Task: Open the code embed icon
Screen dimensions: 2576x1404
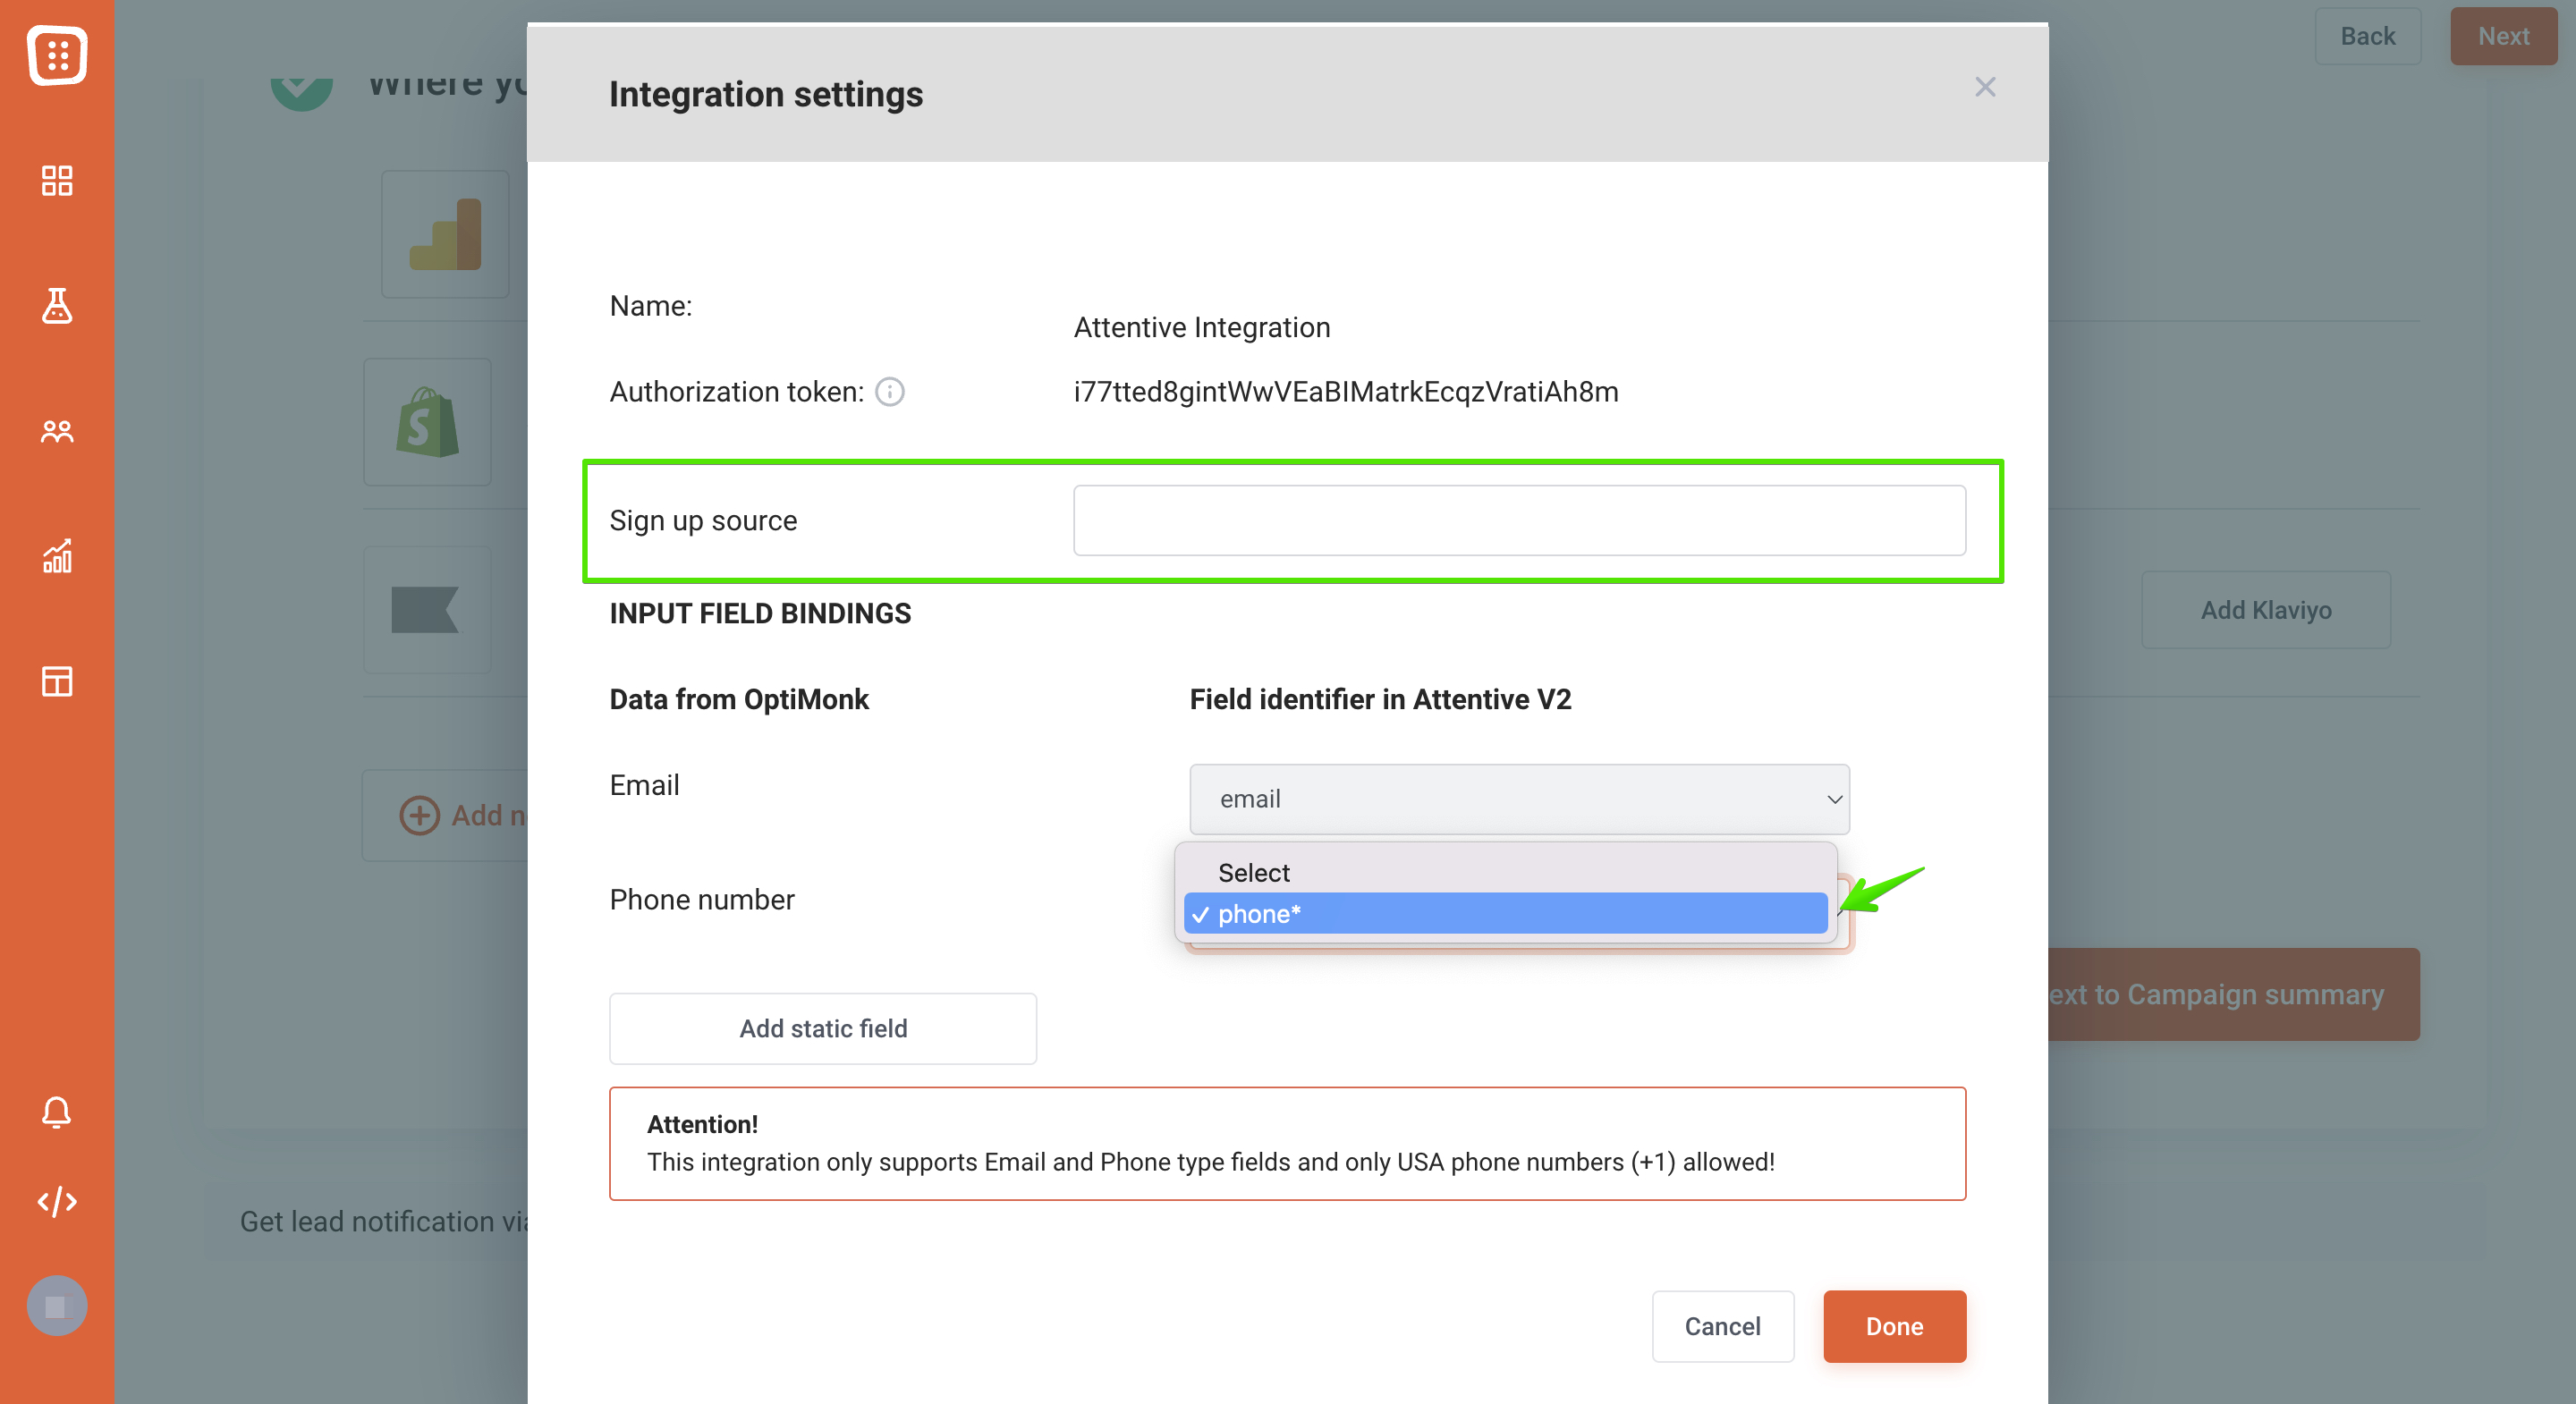Action: (x=57, y=1201)
